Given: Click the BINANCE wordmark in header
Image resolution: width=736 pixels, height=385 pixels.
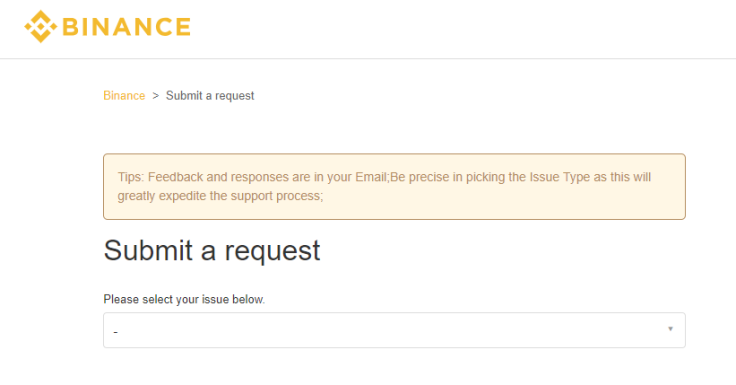Looking at the screenshot, I should (126, 27).
